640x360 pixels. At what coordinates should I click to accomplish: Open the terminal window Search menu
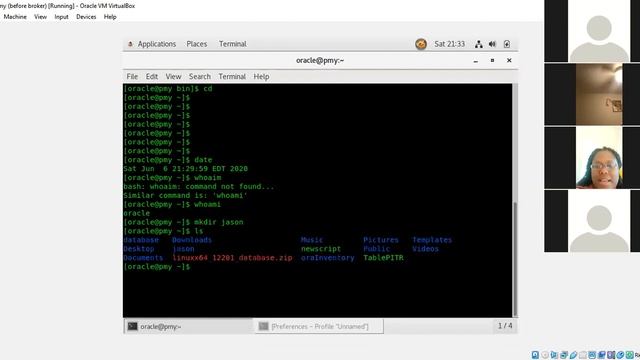point(200,76)
